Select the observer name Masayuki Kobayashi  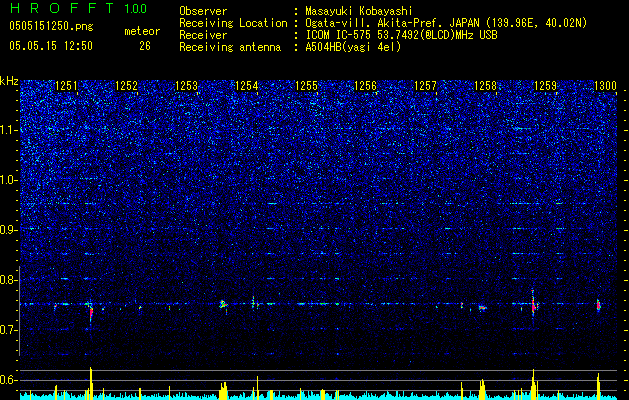[359, 11]
